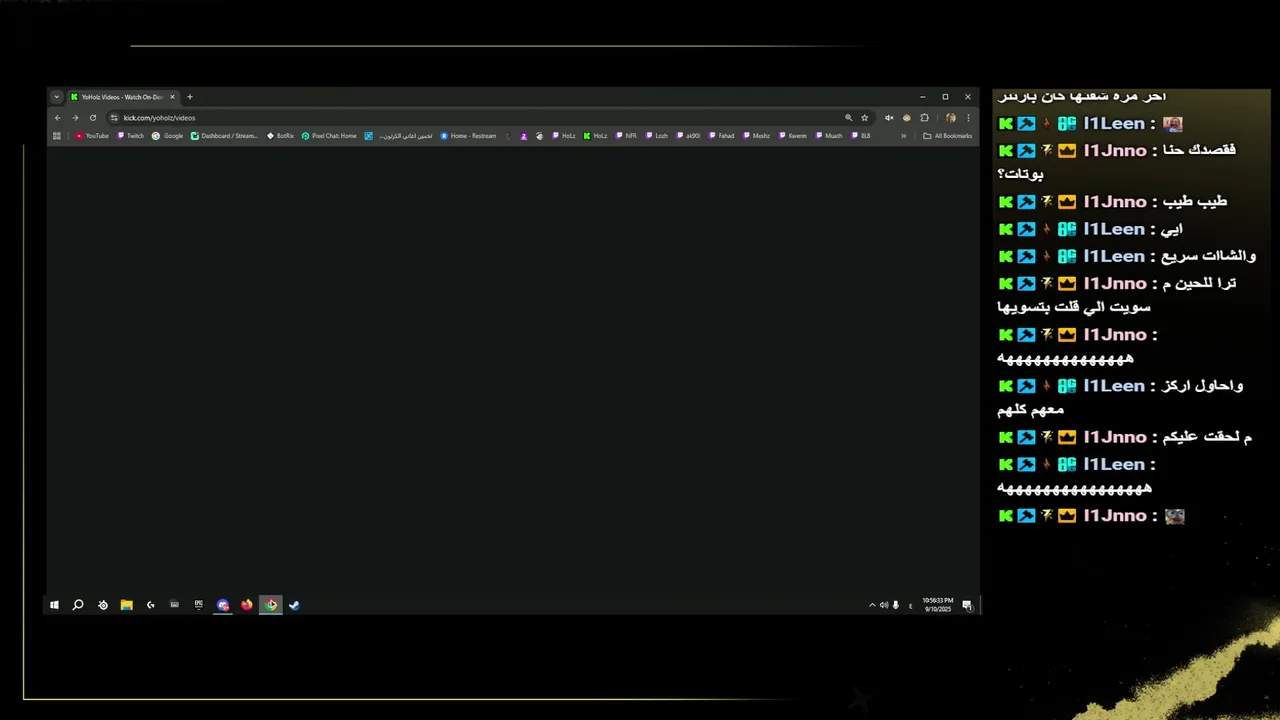The height and width of the screenshot is (720, 1280).
Task: Open the ak90l bookmark
Action: (688, 136)
